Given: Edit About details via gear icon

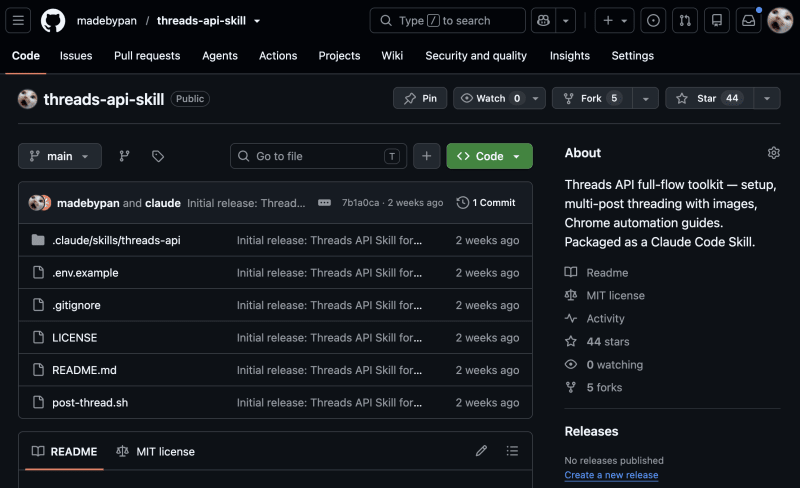Looking at the screenshot, I should pyautogui.click(x=773, y=153).
